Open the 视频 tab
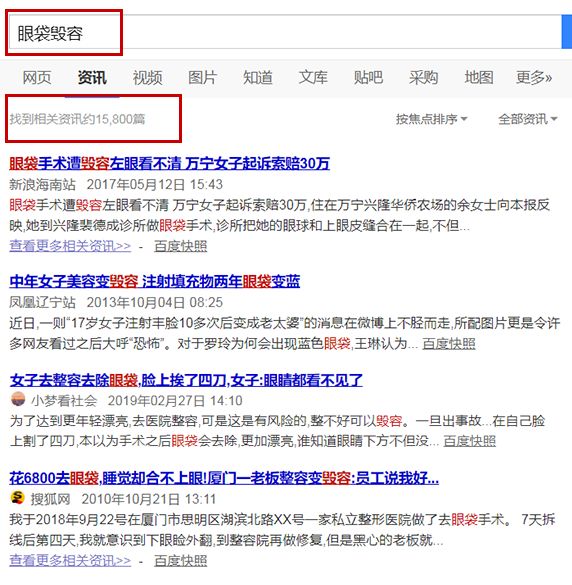572x585 pixels. pyautogui.click(x=147, y=78)
